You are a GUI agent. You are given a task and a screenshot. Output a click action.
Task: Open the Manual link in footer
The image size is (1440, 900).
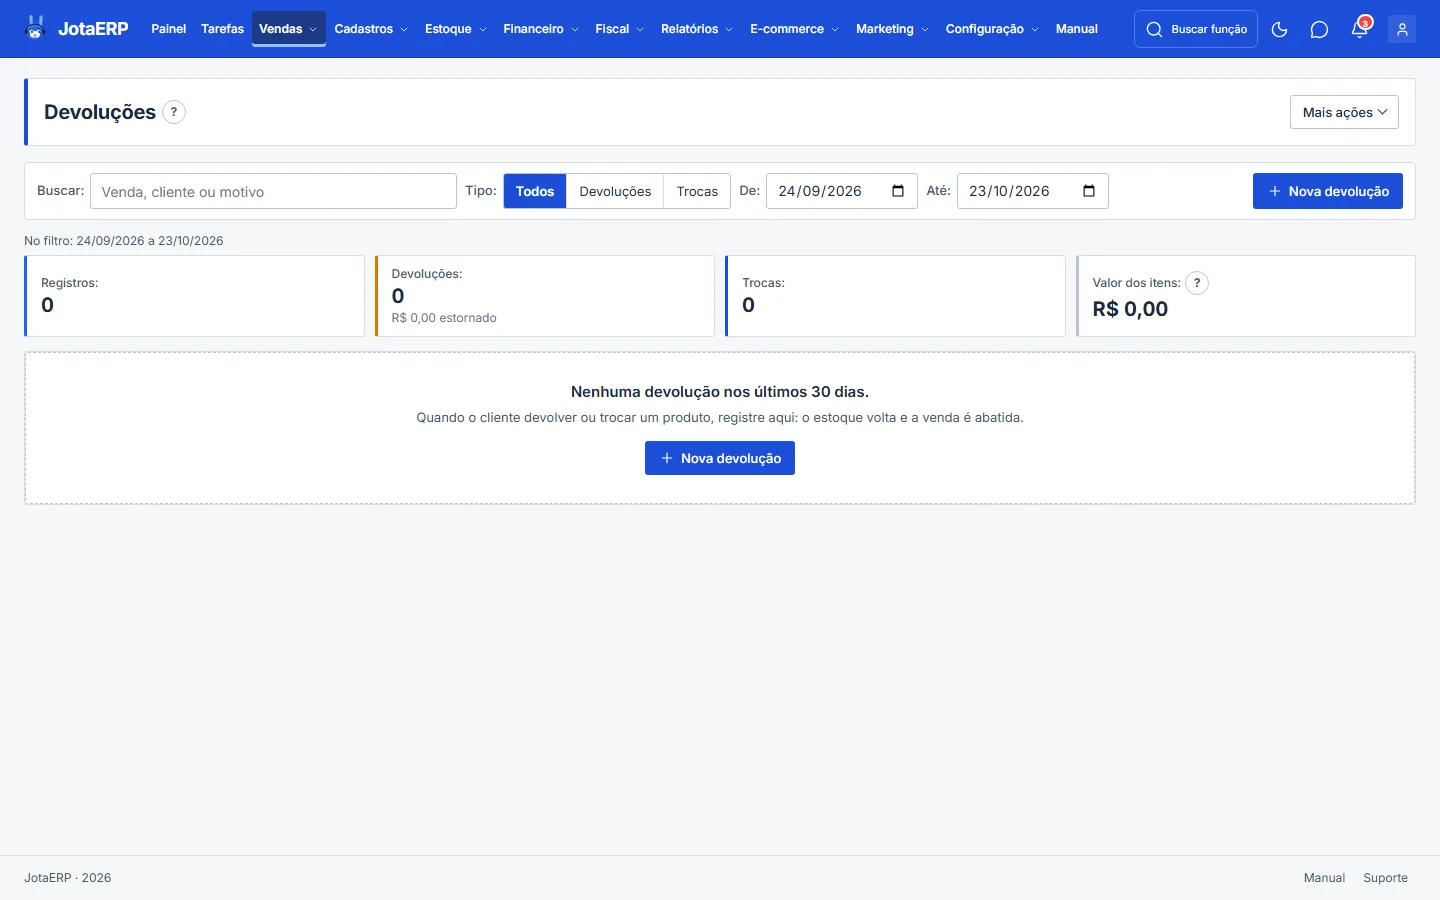tap(1324, 878)
